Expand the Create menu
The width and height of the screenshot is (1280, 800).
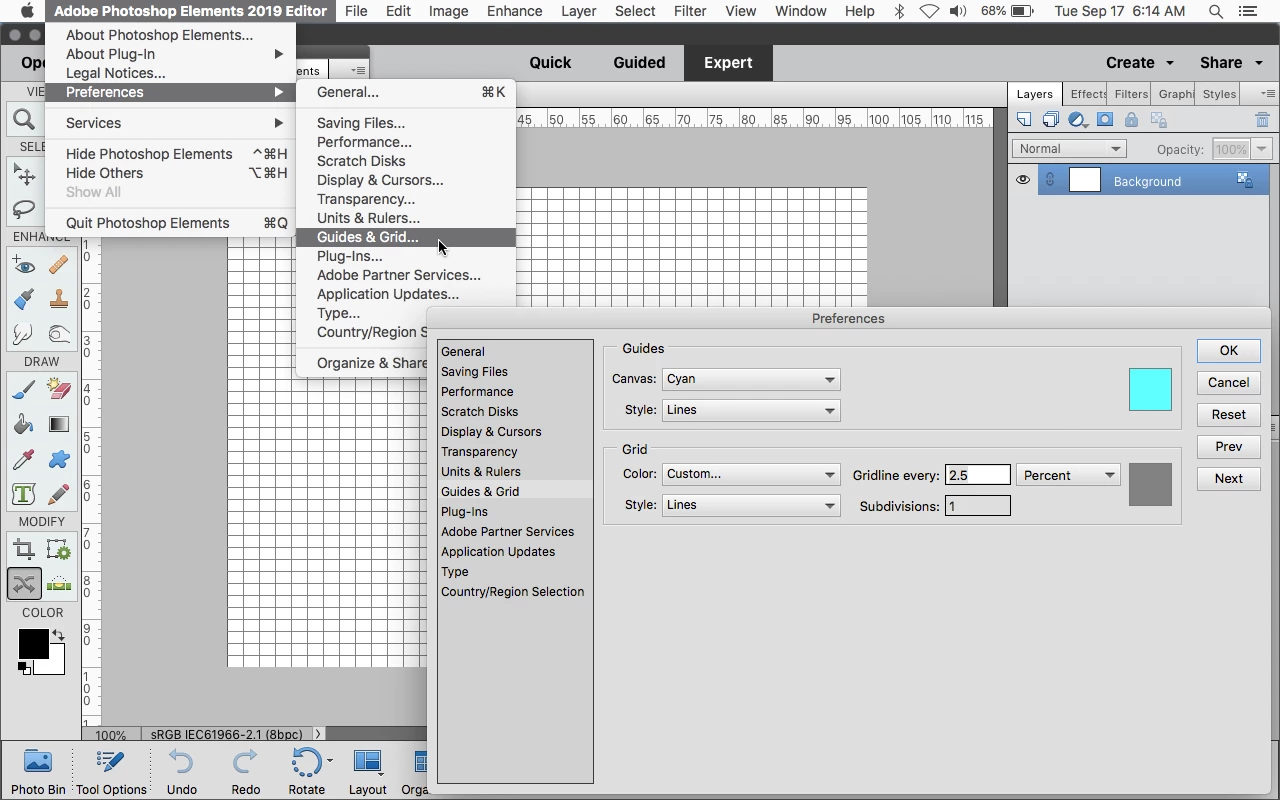[1140, 62]
